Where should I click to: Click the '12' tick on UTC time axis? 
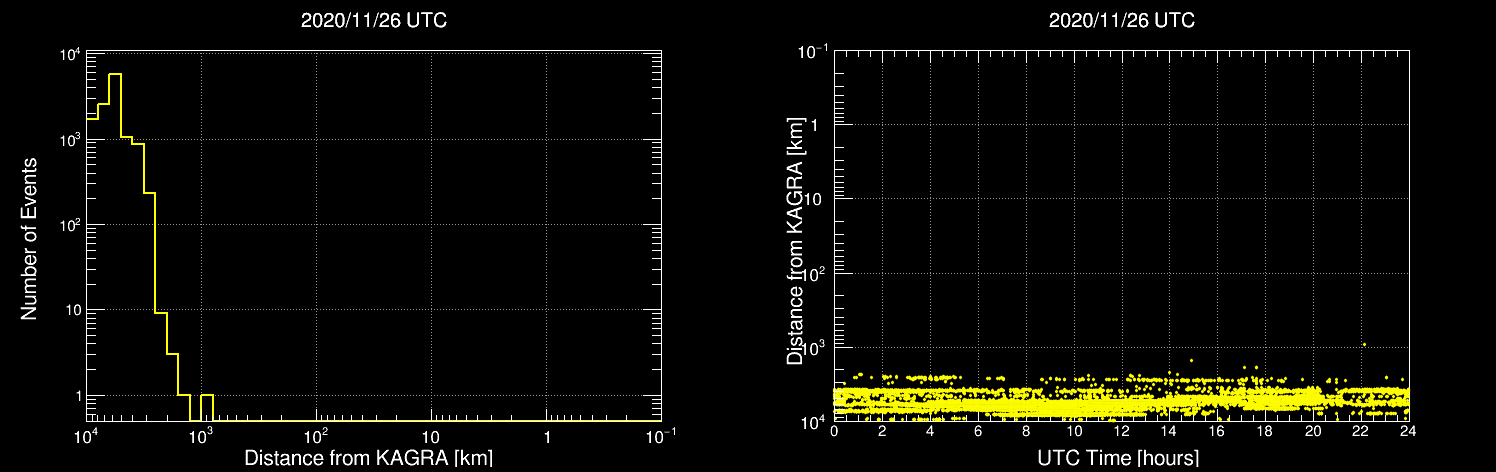point(1121,433)
